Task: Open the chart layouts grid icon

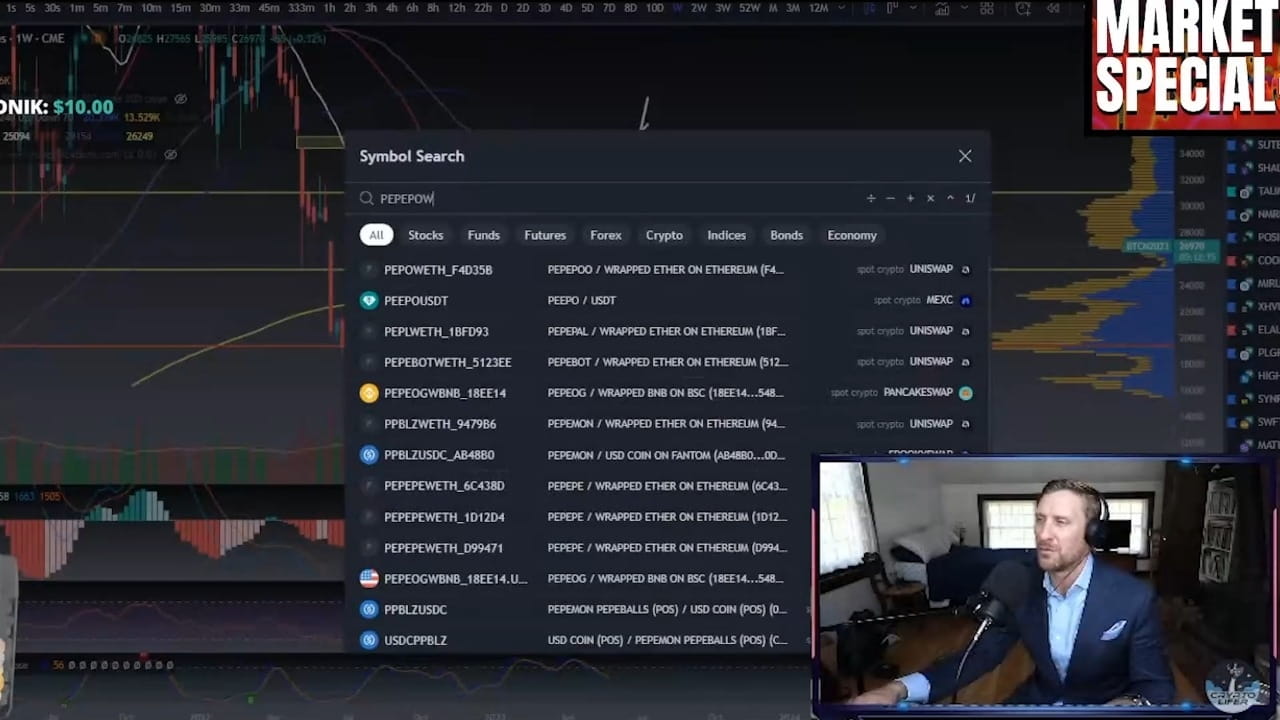Action: pos(989,9)
